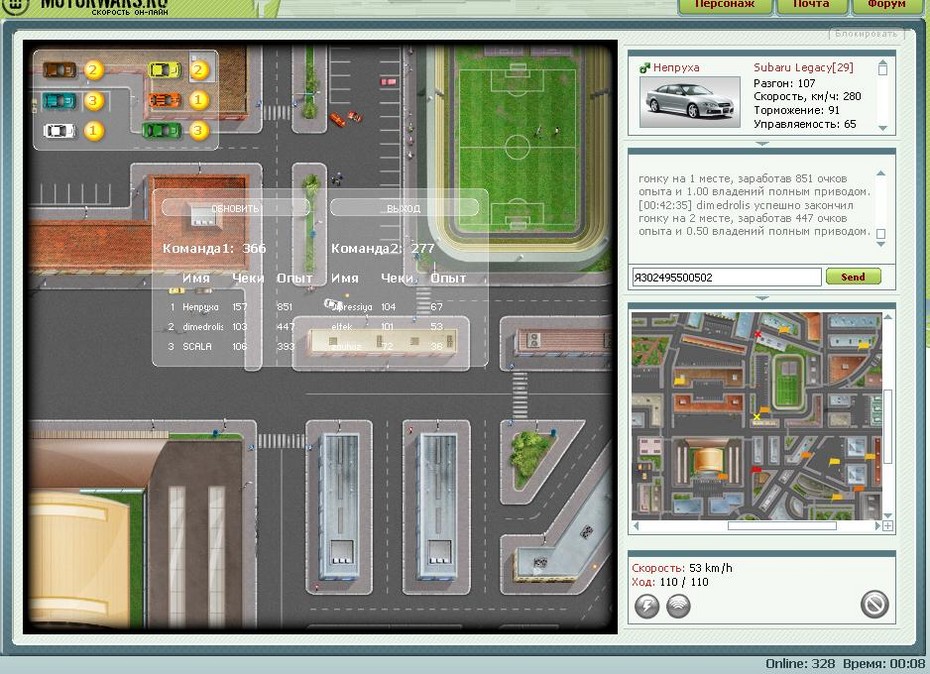Screen dimensions: 930x674
Task: Click the white car icon in the standings panel
Action: pos(60,130)
